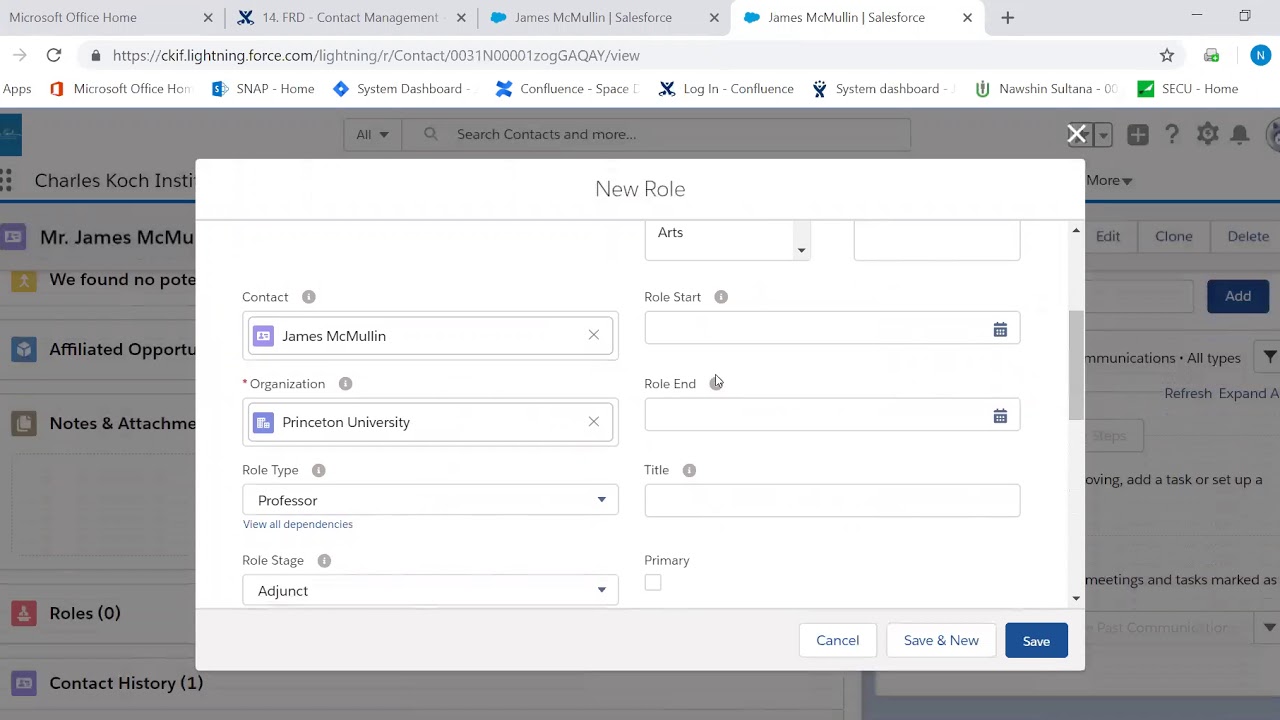Click the Contact History related list icon
This screenshot has width=1280, height=720.
tap(24, 683)
